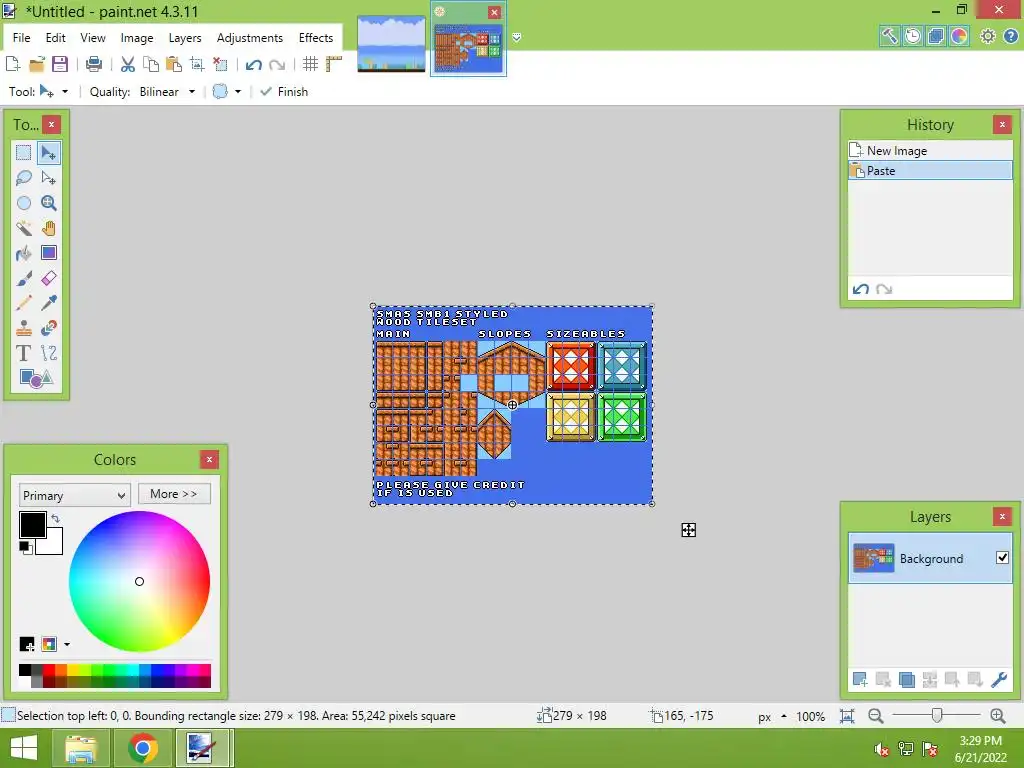Select the Paint Bucket tool
Viewport: 1024px width, 768px height.
(24, 253)
